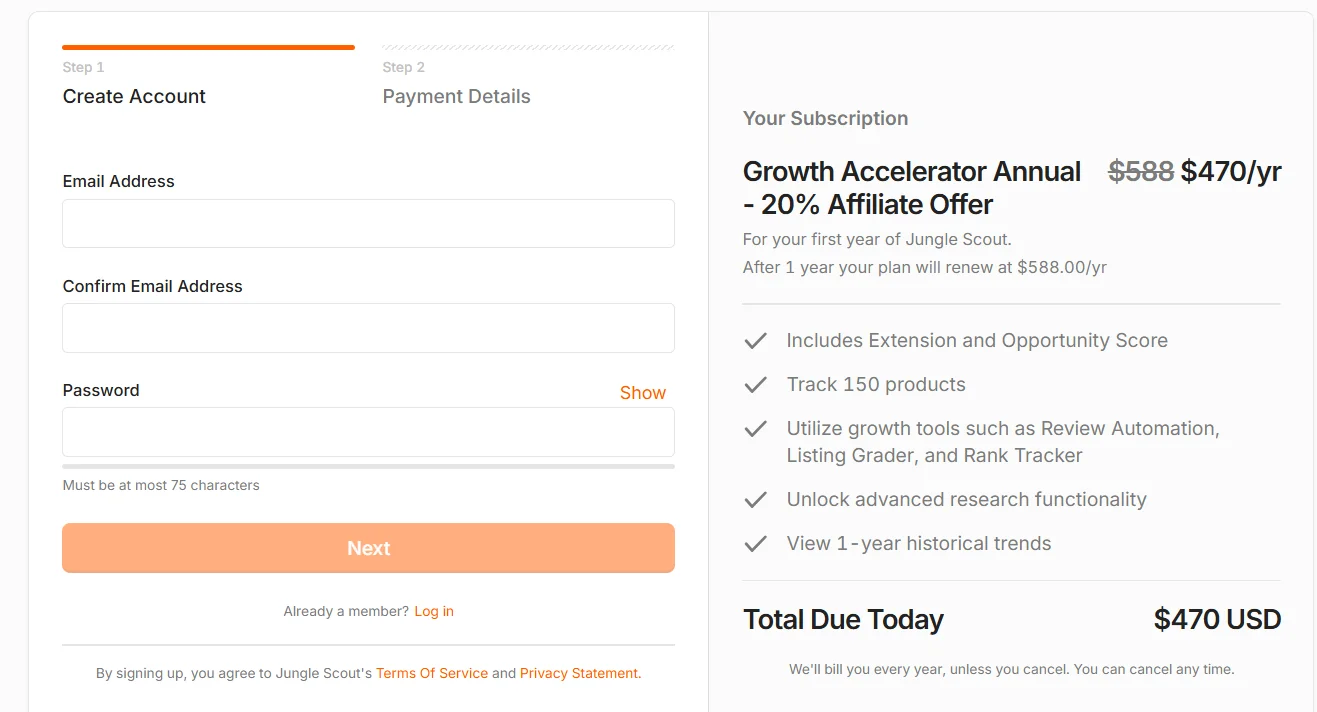
Task: Toggle password visibility with Show
Action: (642, 393)
